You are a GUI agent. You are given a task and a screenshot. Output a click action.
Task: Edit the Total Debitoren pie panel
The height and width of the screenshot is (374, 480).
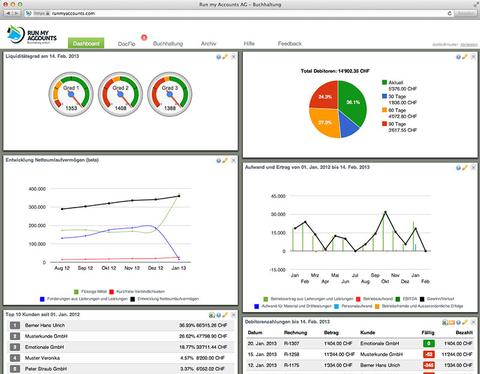(465, 57)
